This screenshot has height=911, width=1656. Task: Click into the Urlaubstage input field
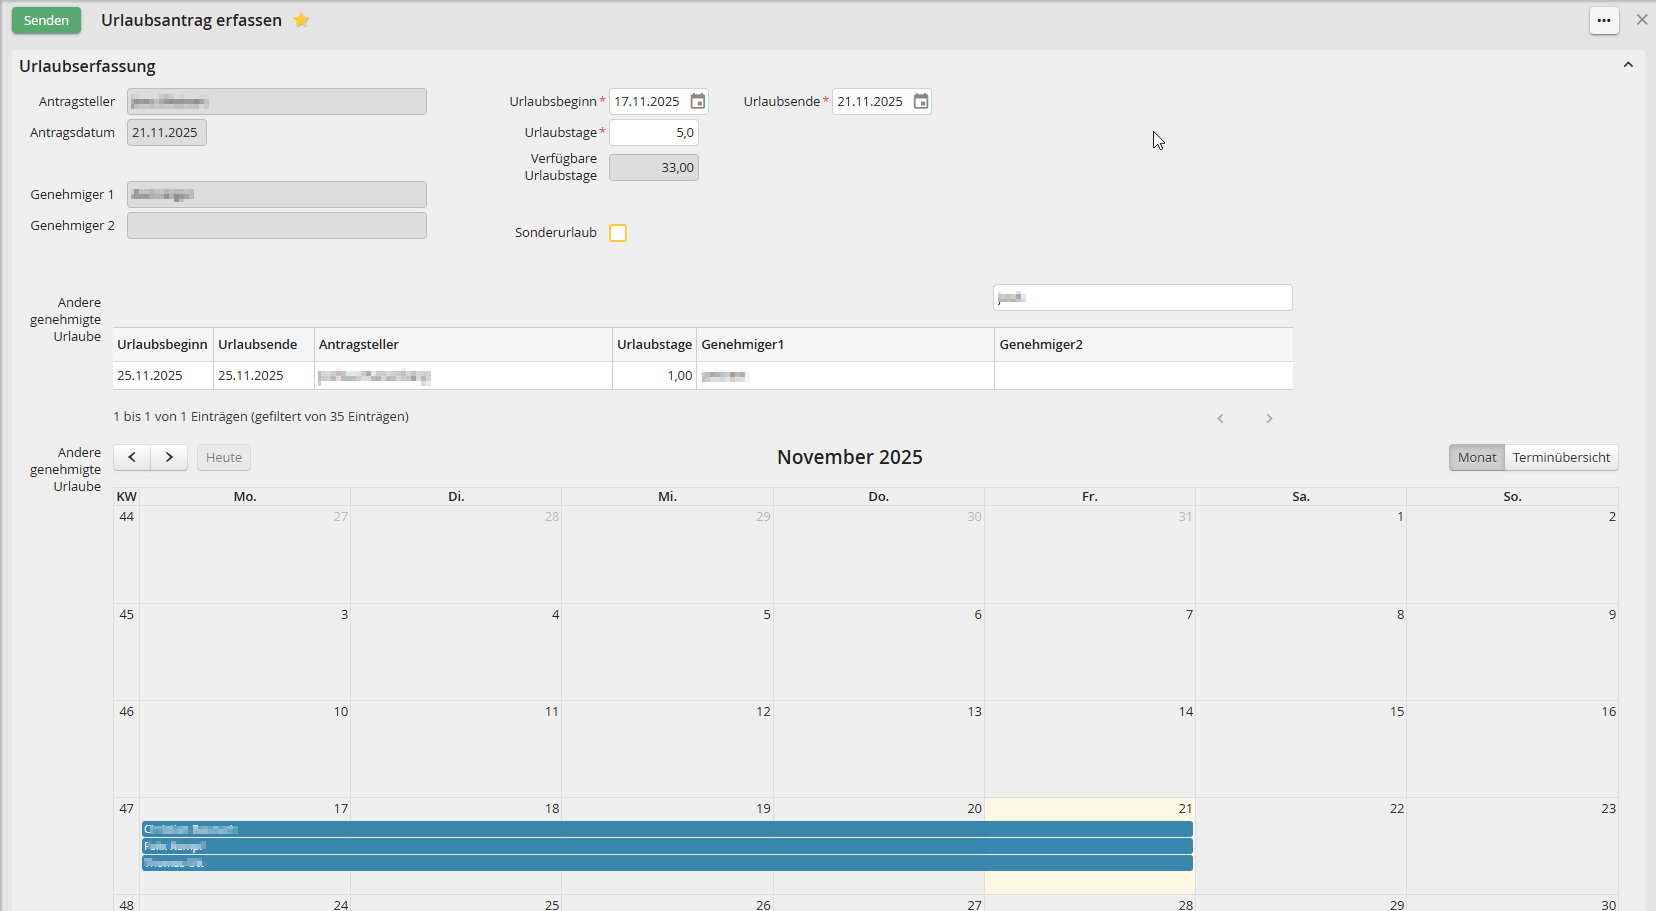653,133
